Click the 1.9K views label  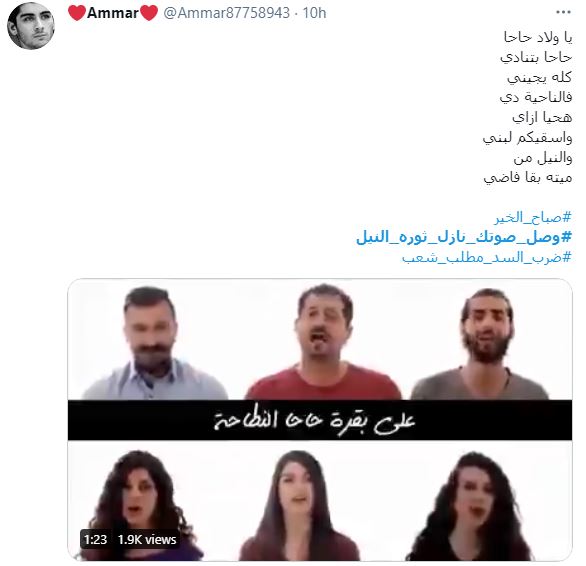(x=147, y=539)
